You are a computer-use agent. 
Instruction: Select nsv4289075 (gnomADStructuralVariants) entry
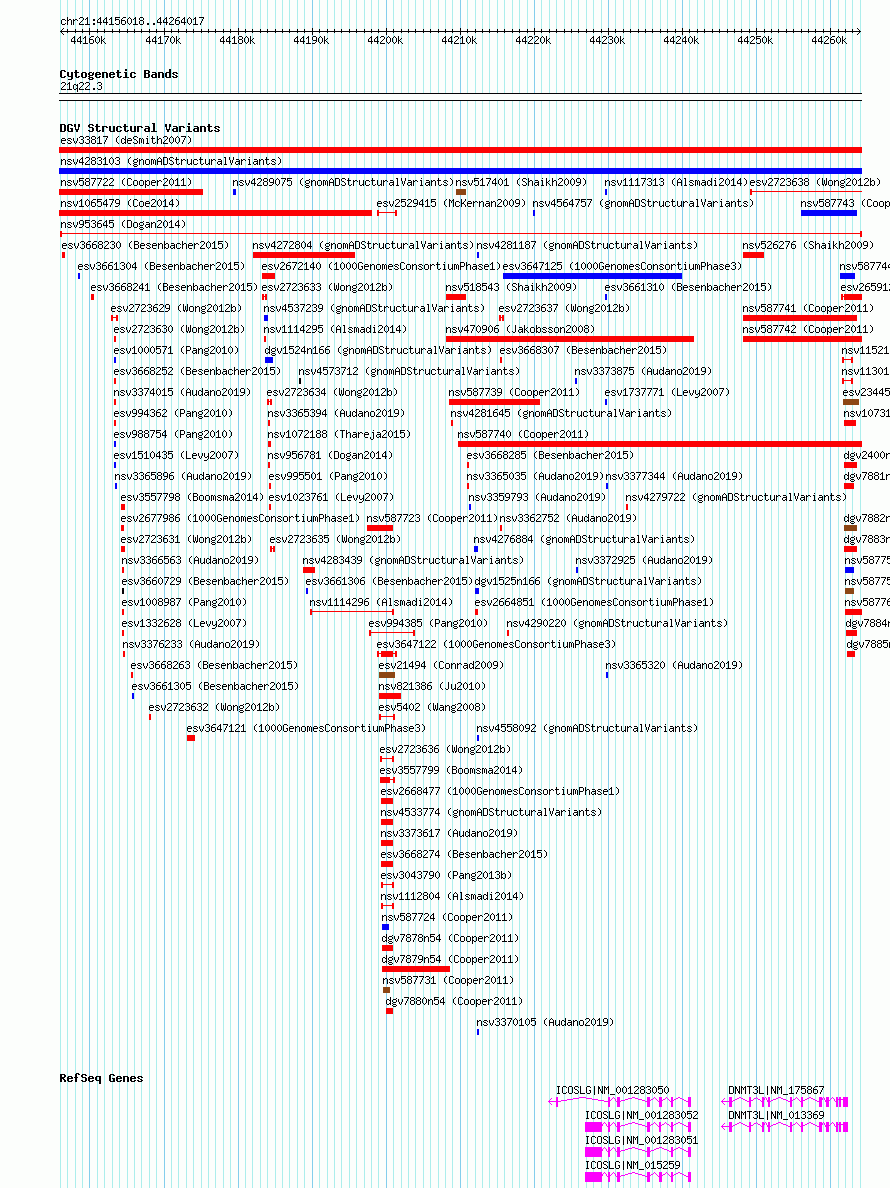point(343,183)
